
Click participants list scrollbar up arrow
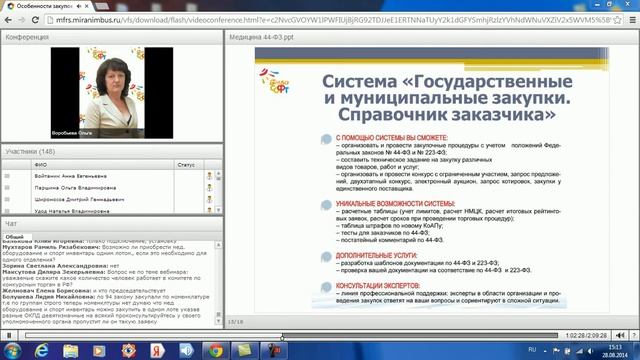click(218, 173)
